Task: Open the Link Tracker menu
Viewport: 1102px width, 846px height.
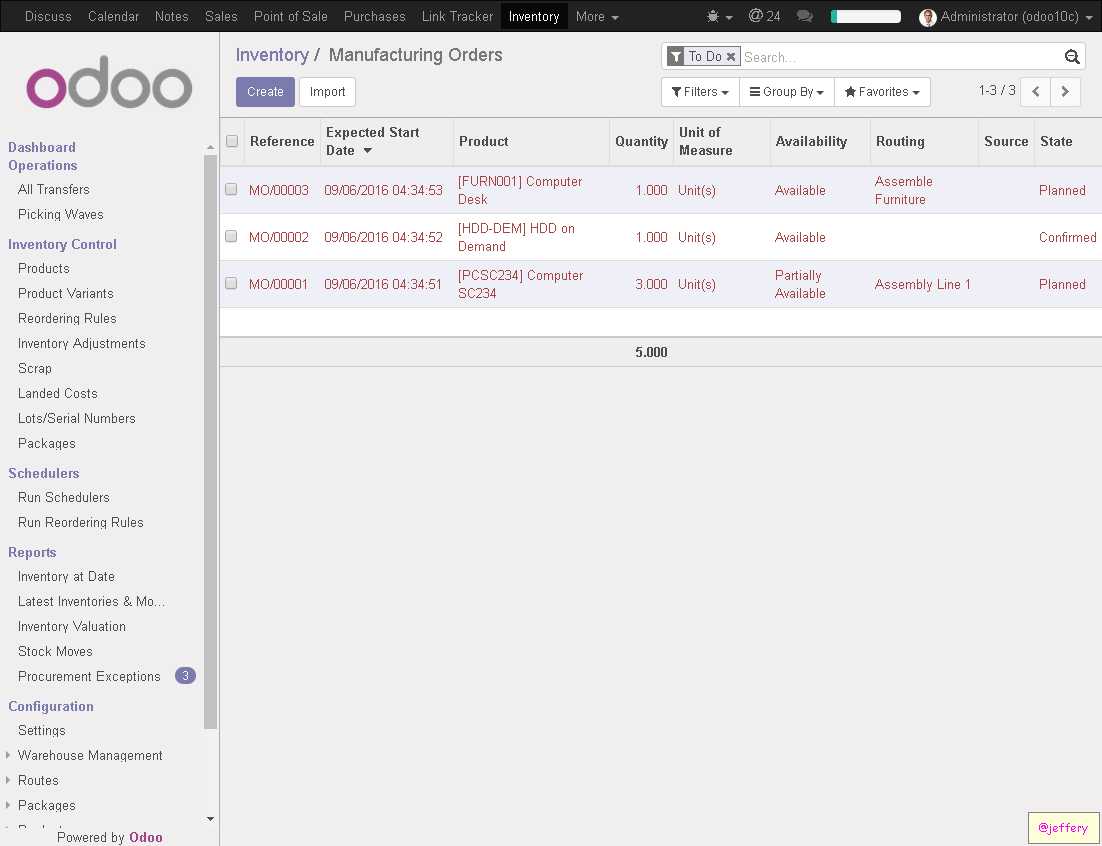Action: (458, 16)
